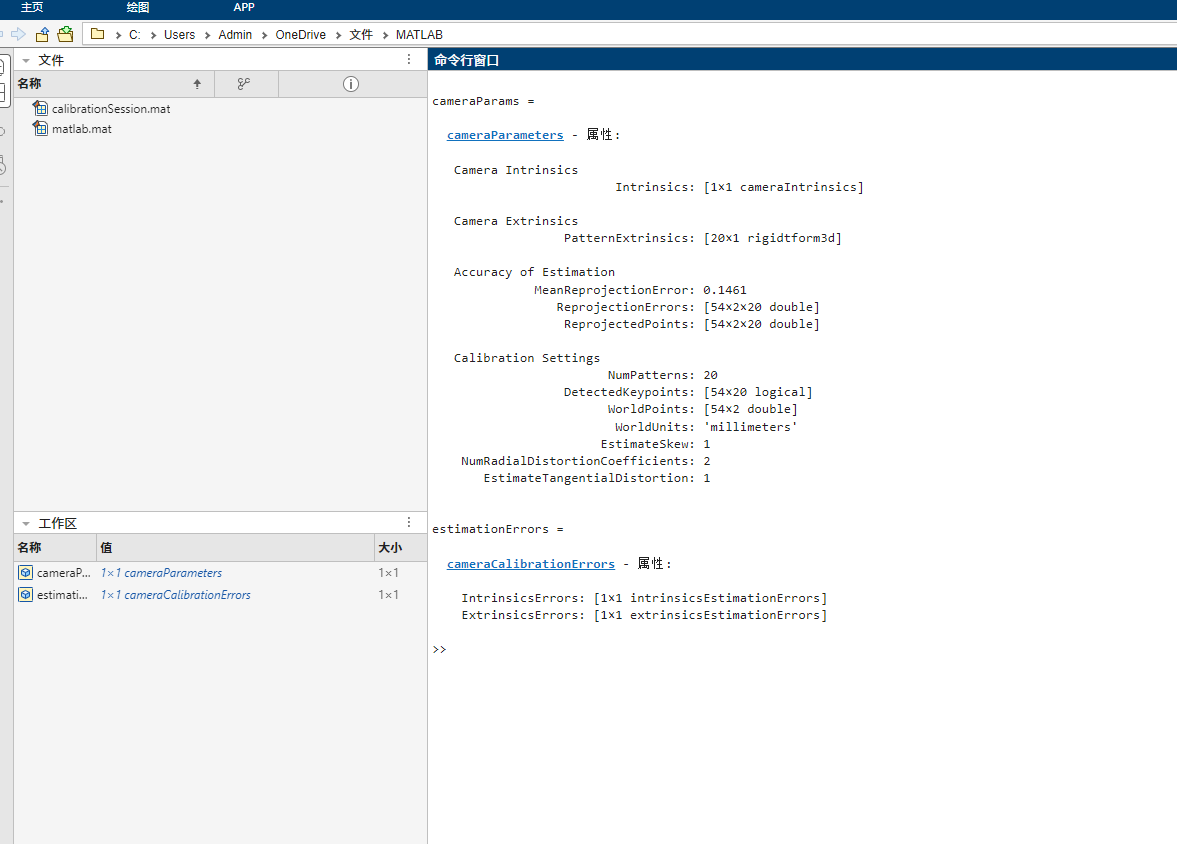1177x844 pixels.
Task: Click the workspace 大小 column header
Action: (x=400, y=547)
